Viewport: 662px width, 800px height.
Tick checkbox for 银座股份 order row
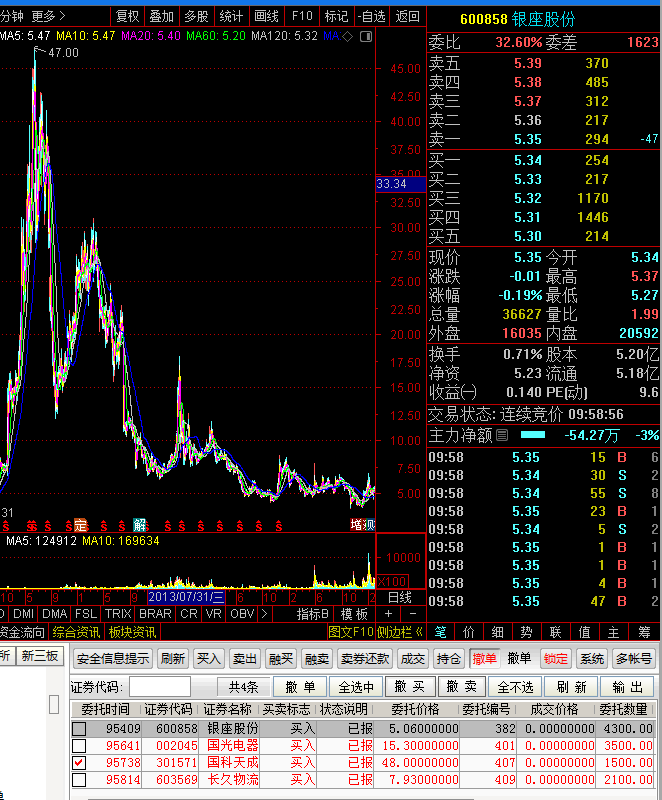79,729
